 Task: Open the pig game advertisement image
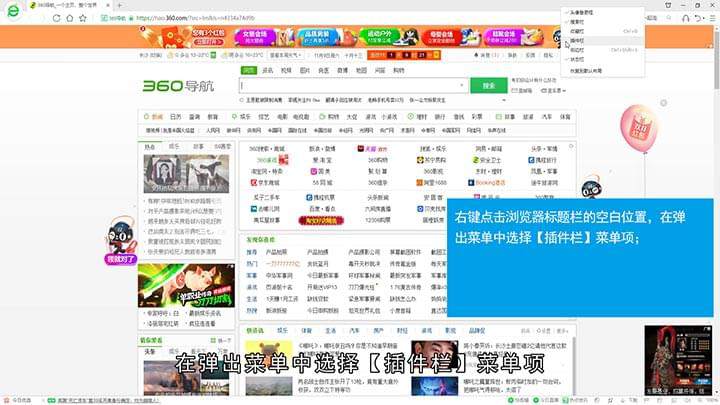(186, 286)
